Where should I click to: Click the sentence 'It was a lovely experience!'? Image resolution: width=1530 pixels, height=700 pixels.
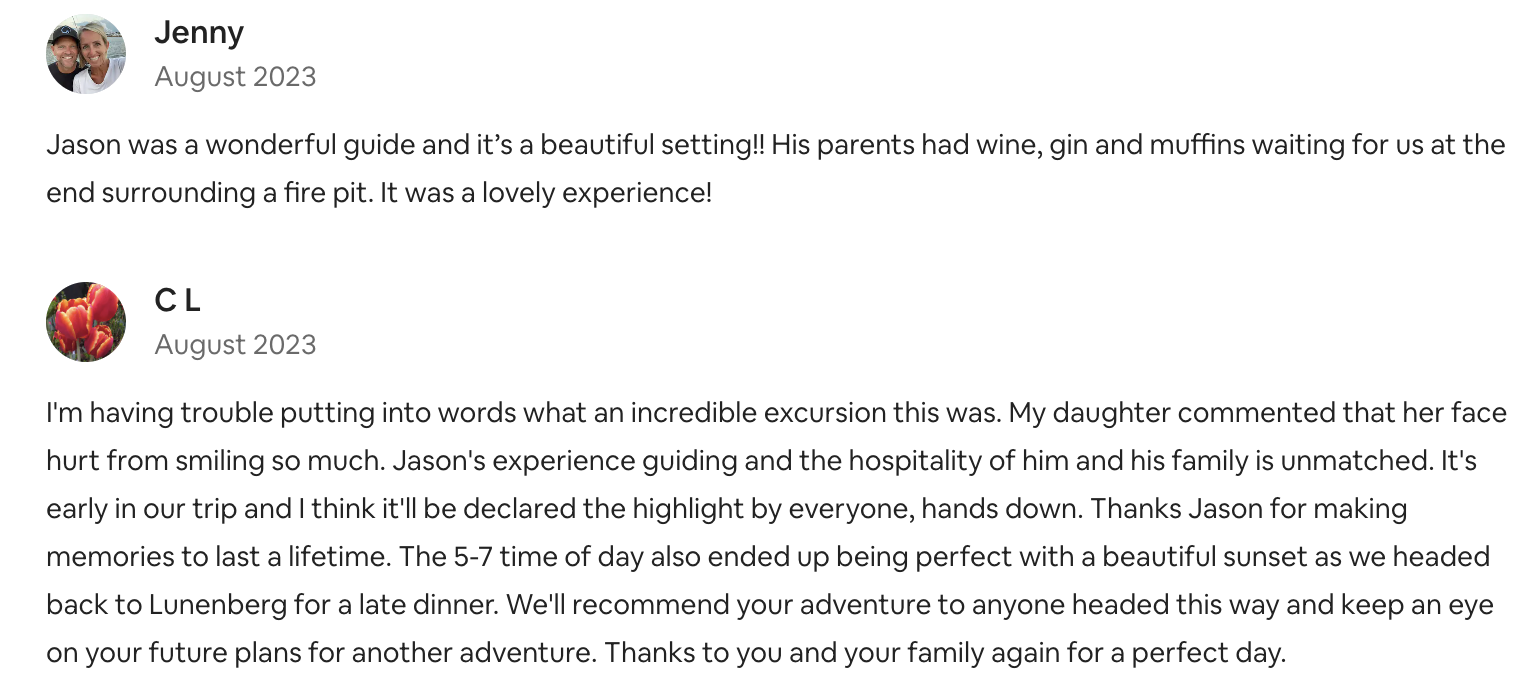pyautogui.click(x=545, y=192)
